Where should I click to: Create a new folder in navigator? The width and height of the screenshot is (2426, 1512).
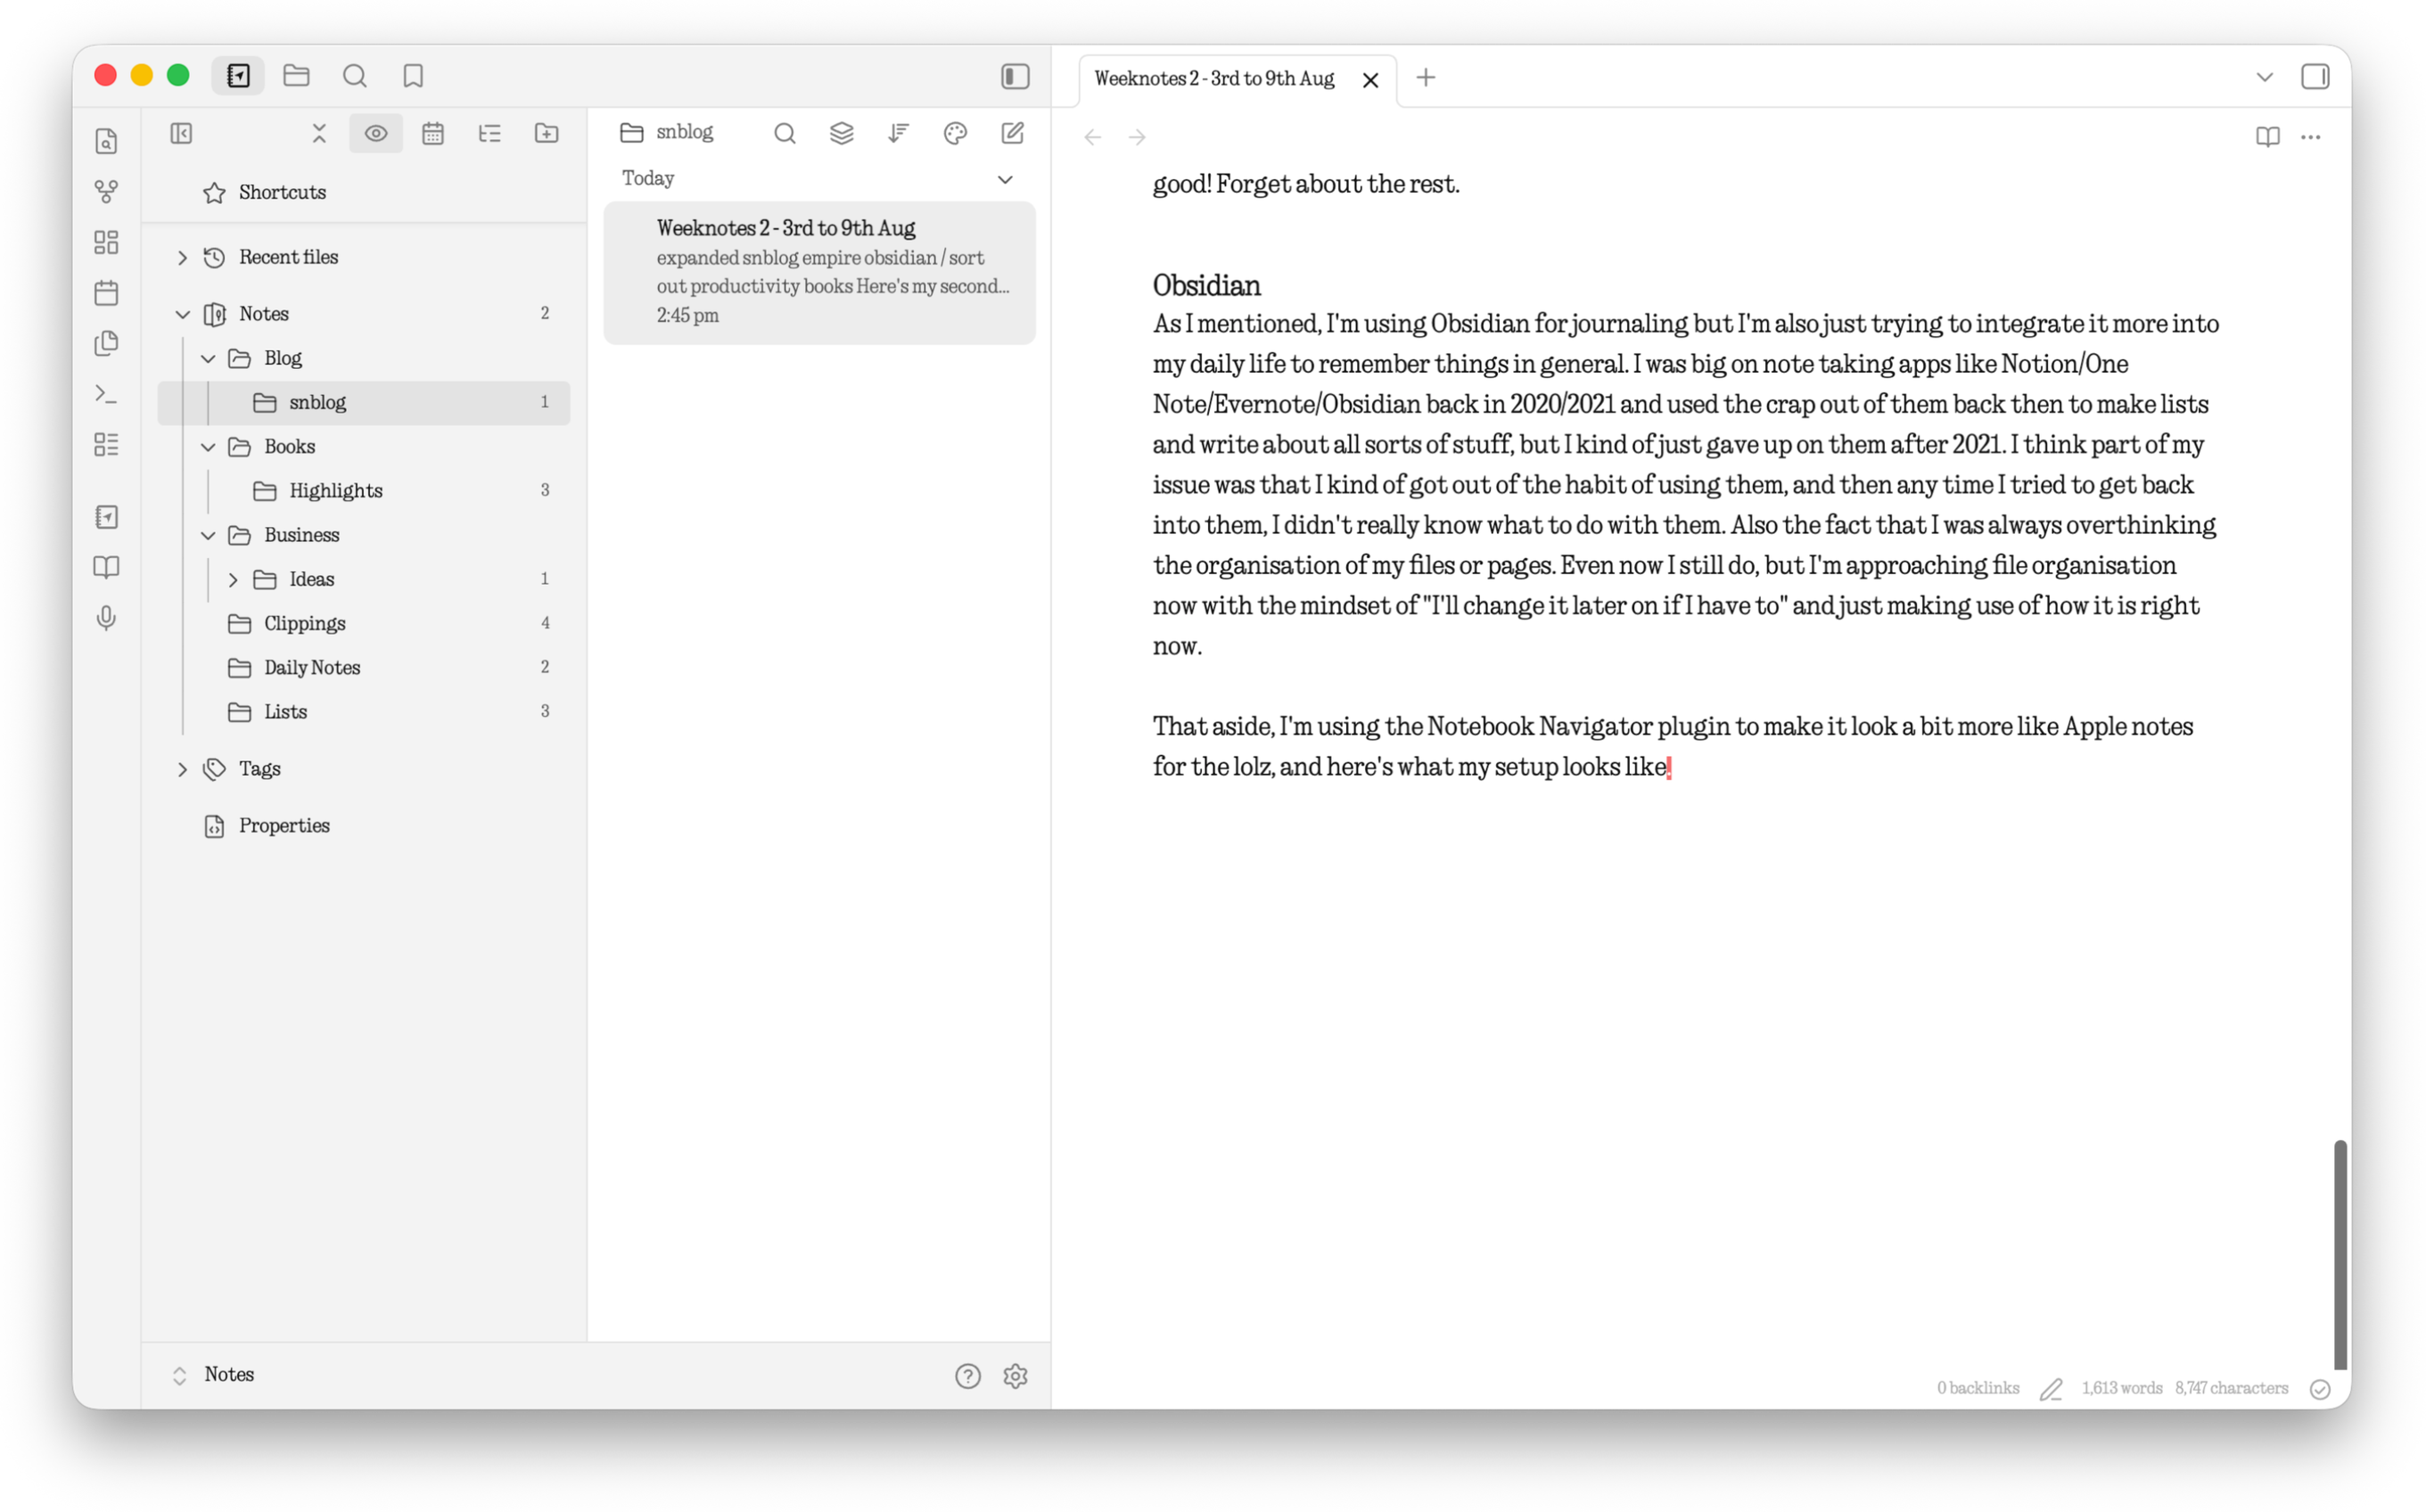click(547, 133)
